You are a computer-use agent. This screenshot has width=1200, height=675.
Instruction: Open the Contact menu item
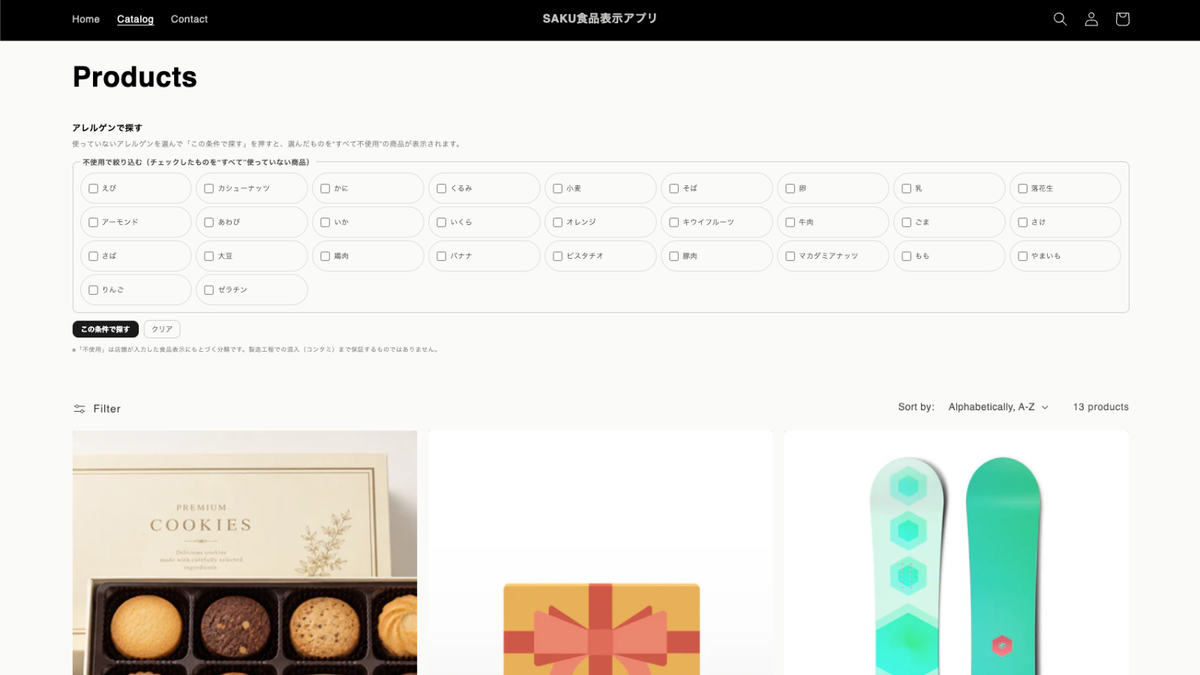[x=189, y=19]
